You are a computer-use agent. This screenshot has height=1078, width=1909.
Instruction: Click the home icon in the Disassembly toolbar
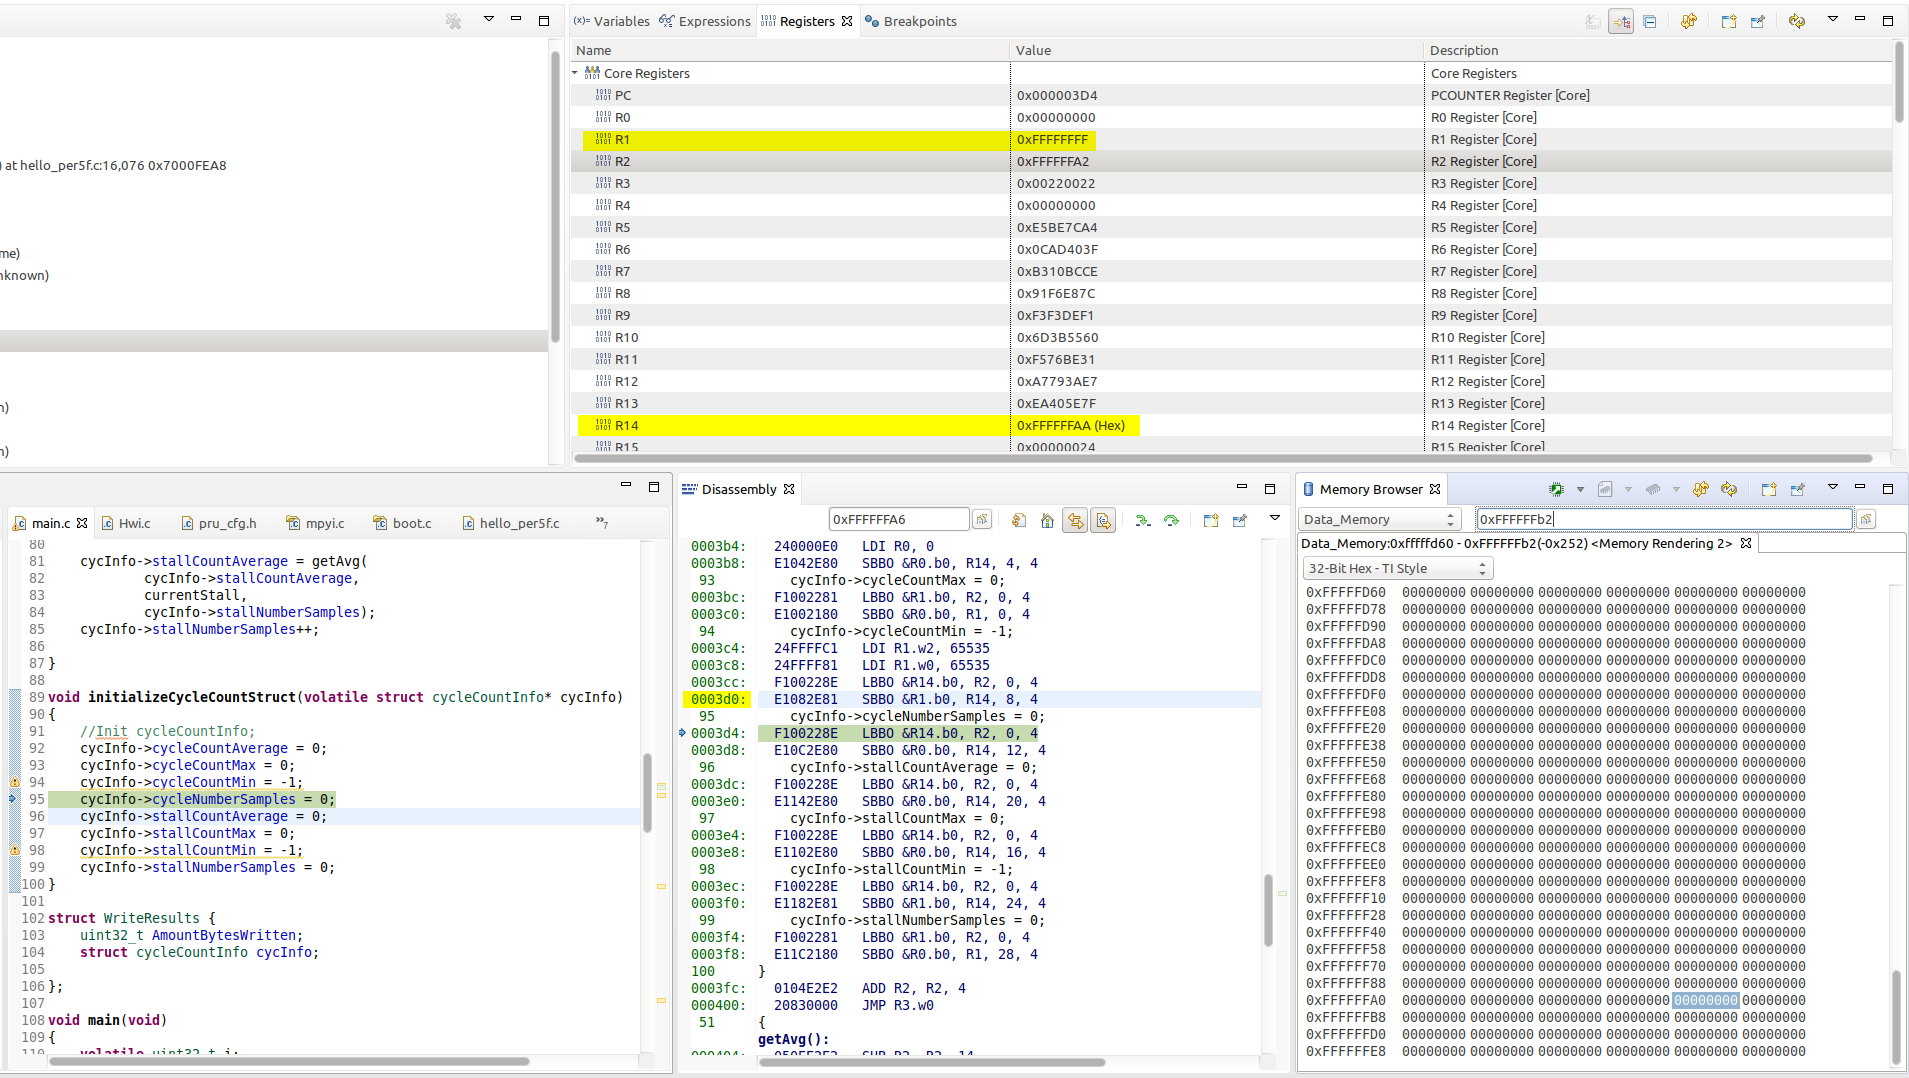pyautogui.click(x=1047, y=520)
